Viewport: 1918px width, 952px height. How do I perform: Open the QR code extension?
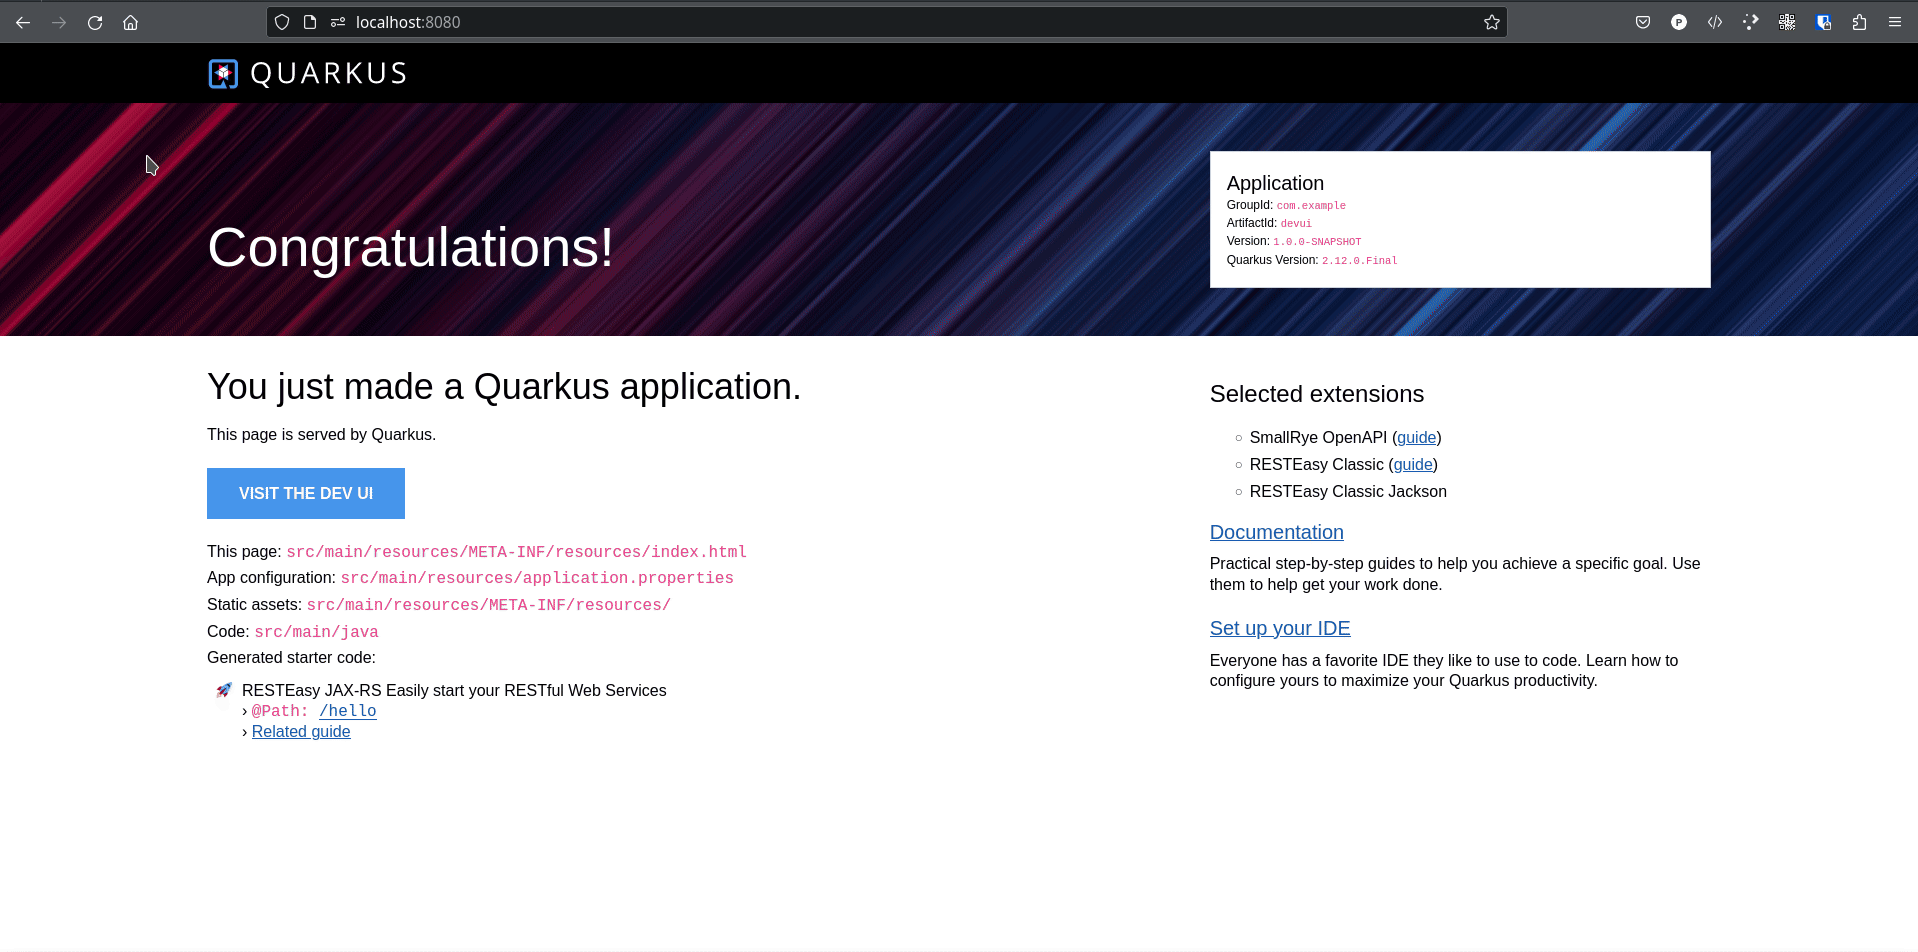point(1787,22)
